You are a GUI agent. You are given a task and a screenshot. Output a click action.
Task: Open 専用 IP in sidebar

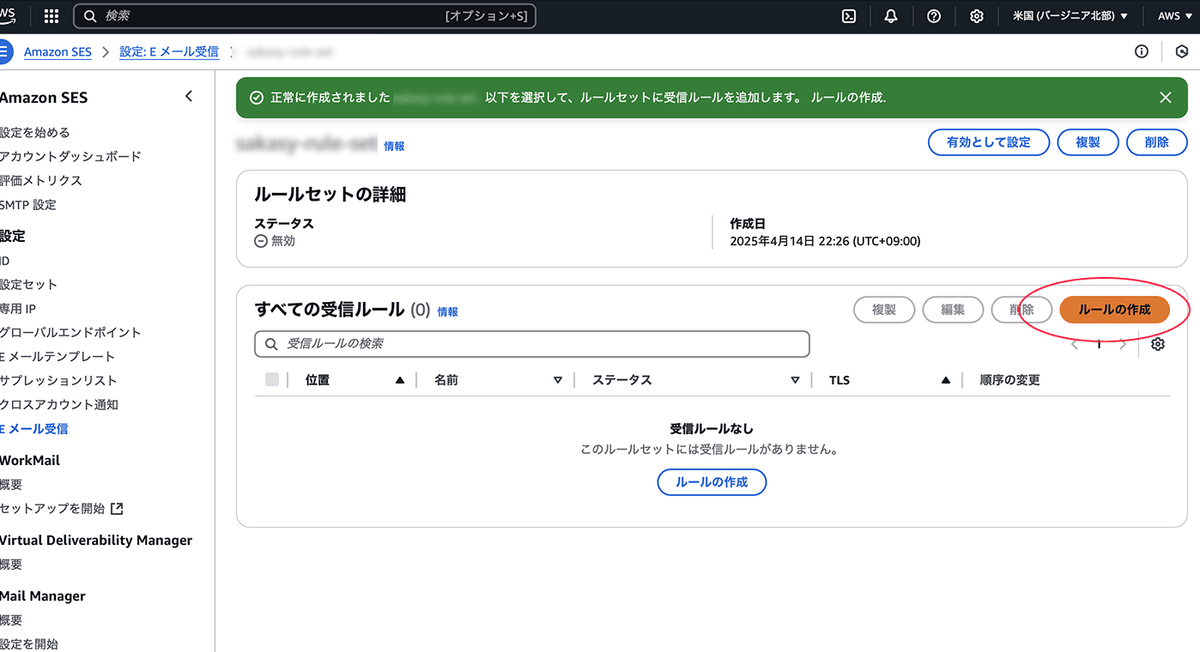[18, 308]
